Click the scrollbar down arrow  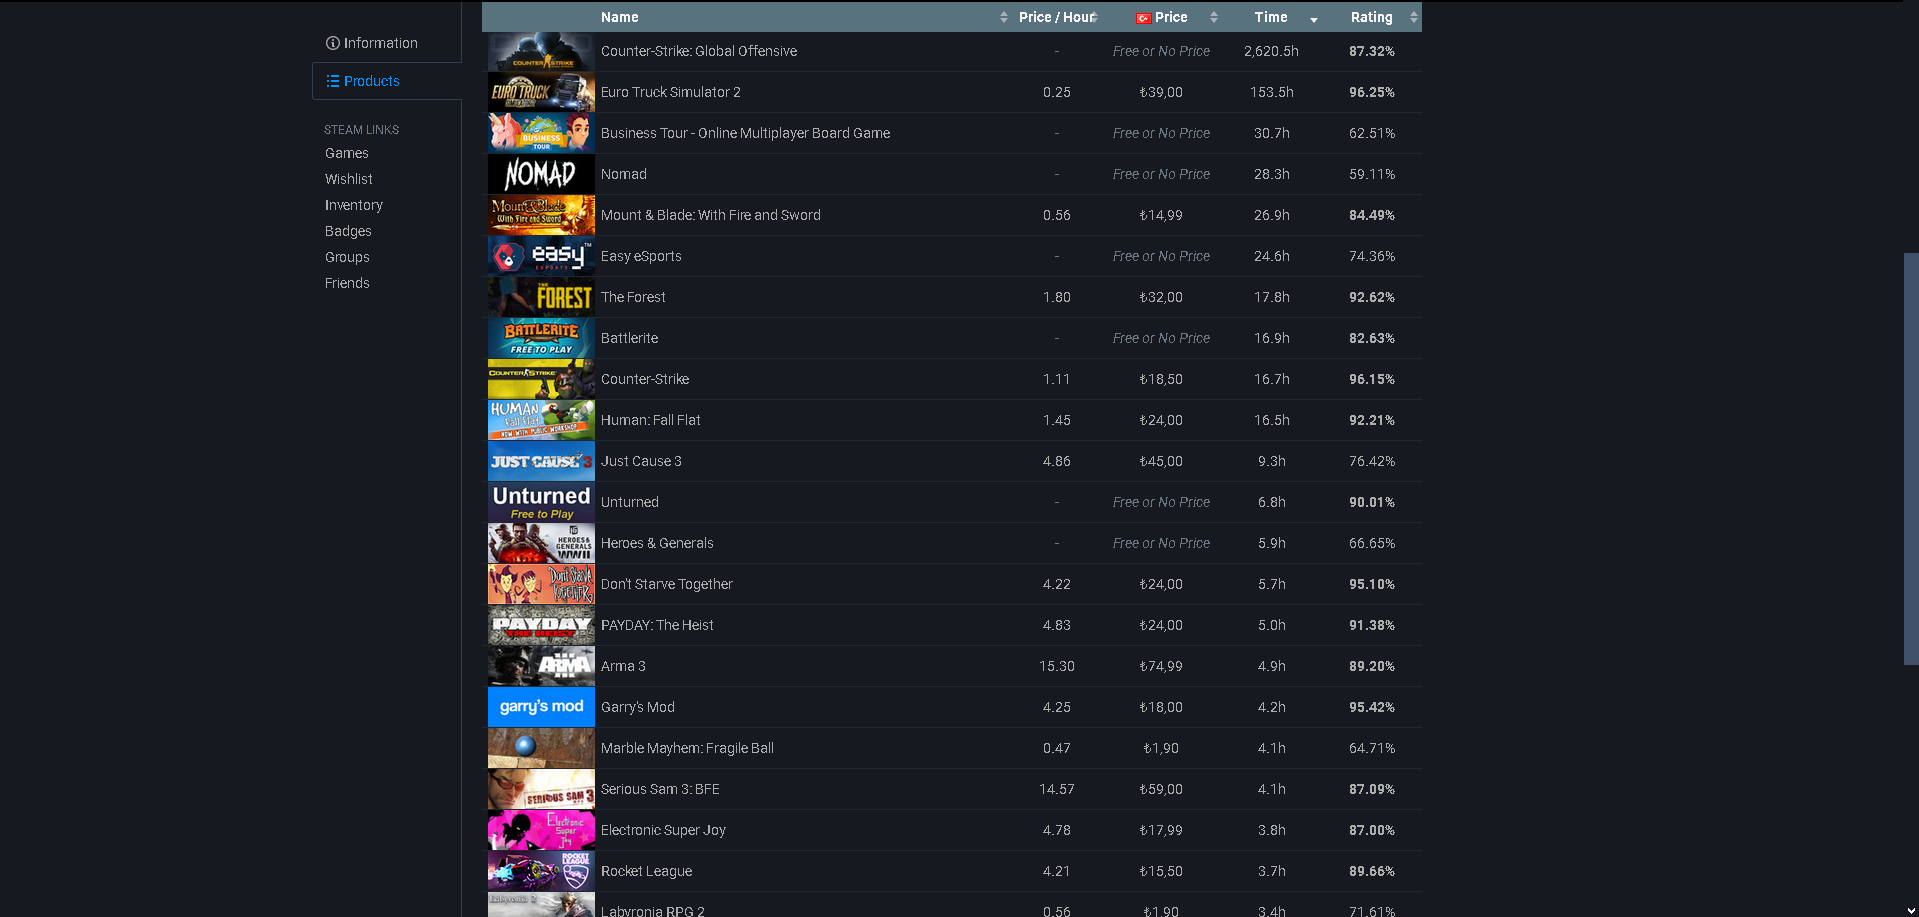1911,910
